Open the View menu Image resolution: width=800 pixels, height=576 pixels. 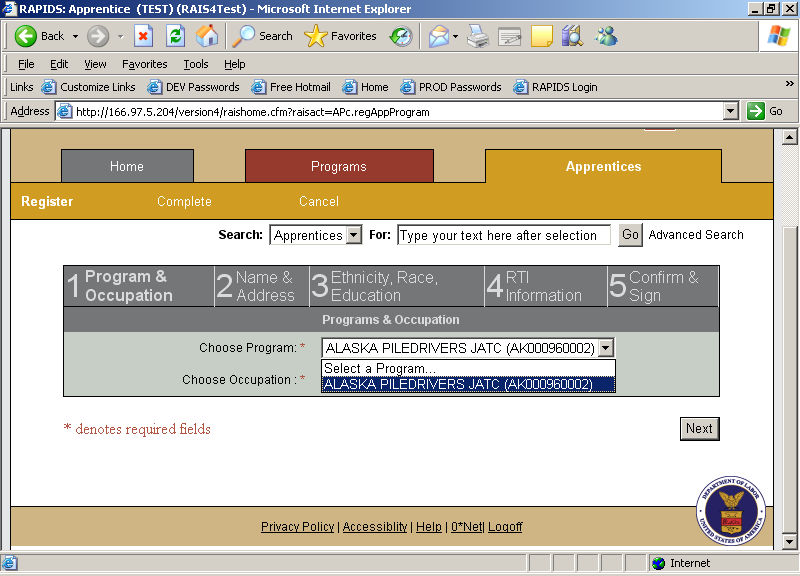tap(95, 64)
